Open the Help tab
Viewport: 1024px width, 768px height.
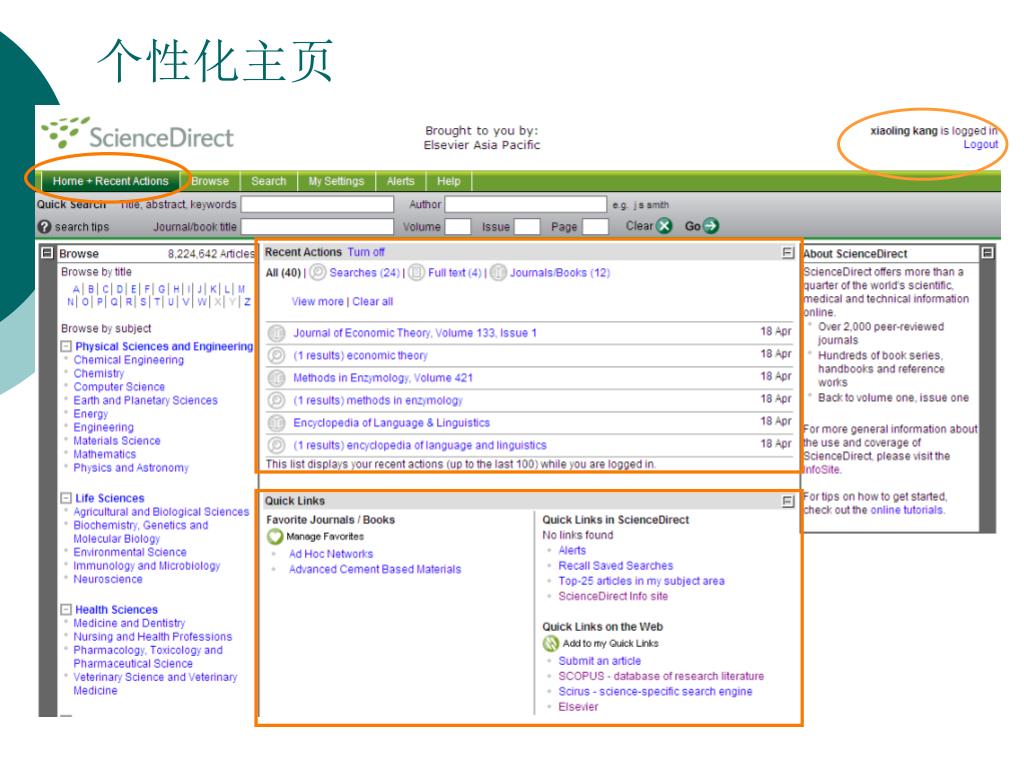[x=449, y=181]
